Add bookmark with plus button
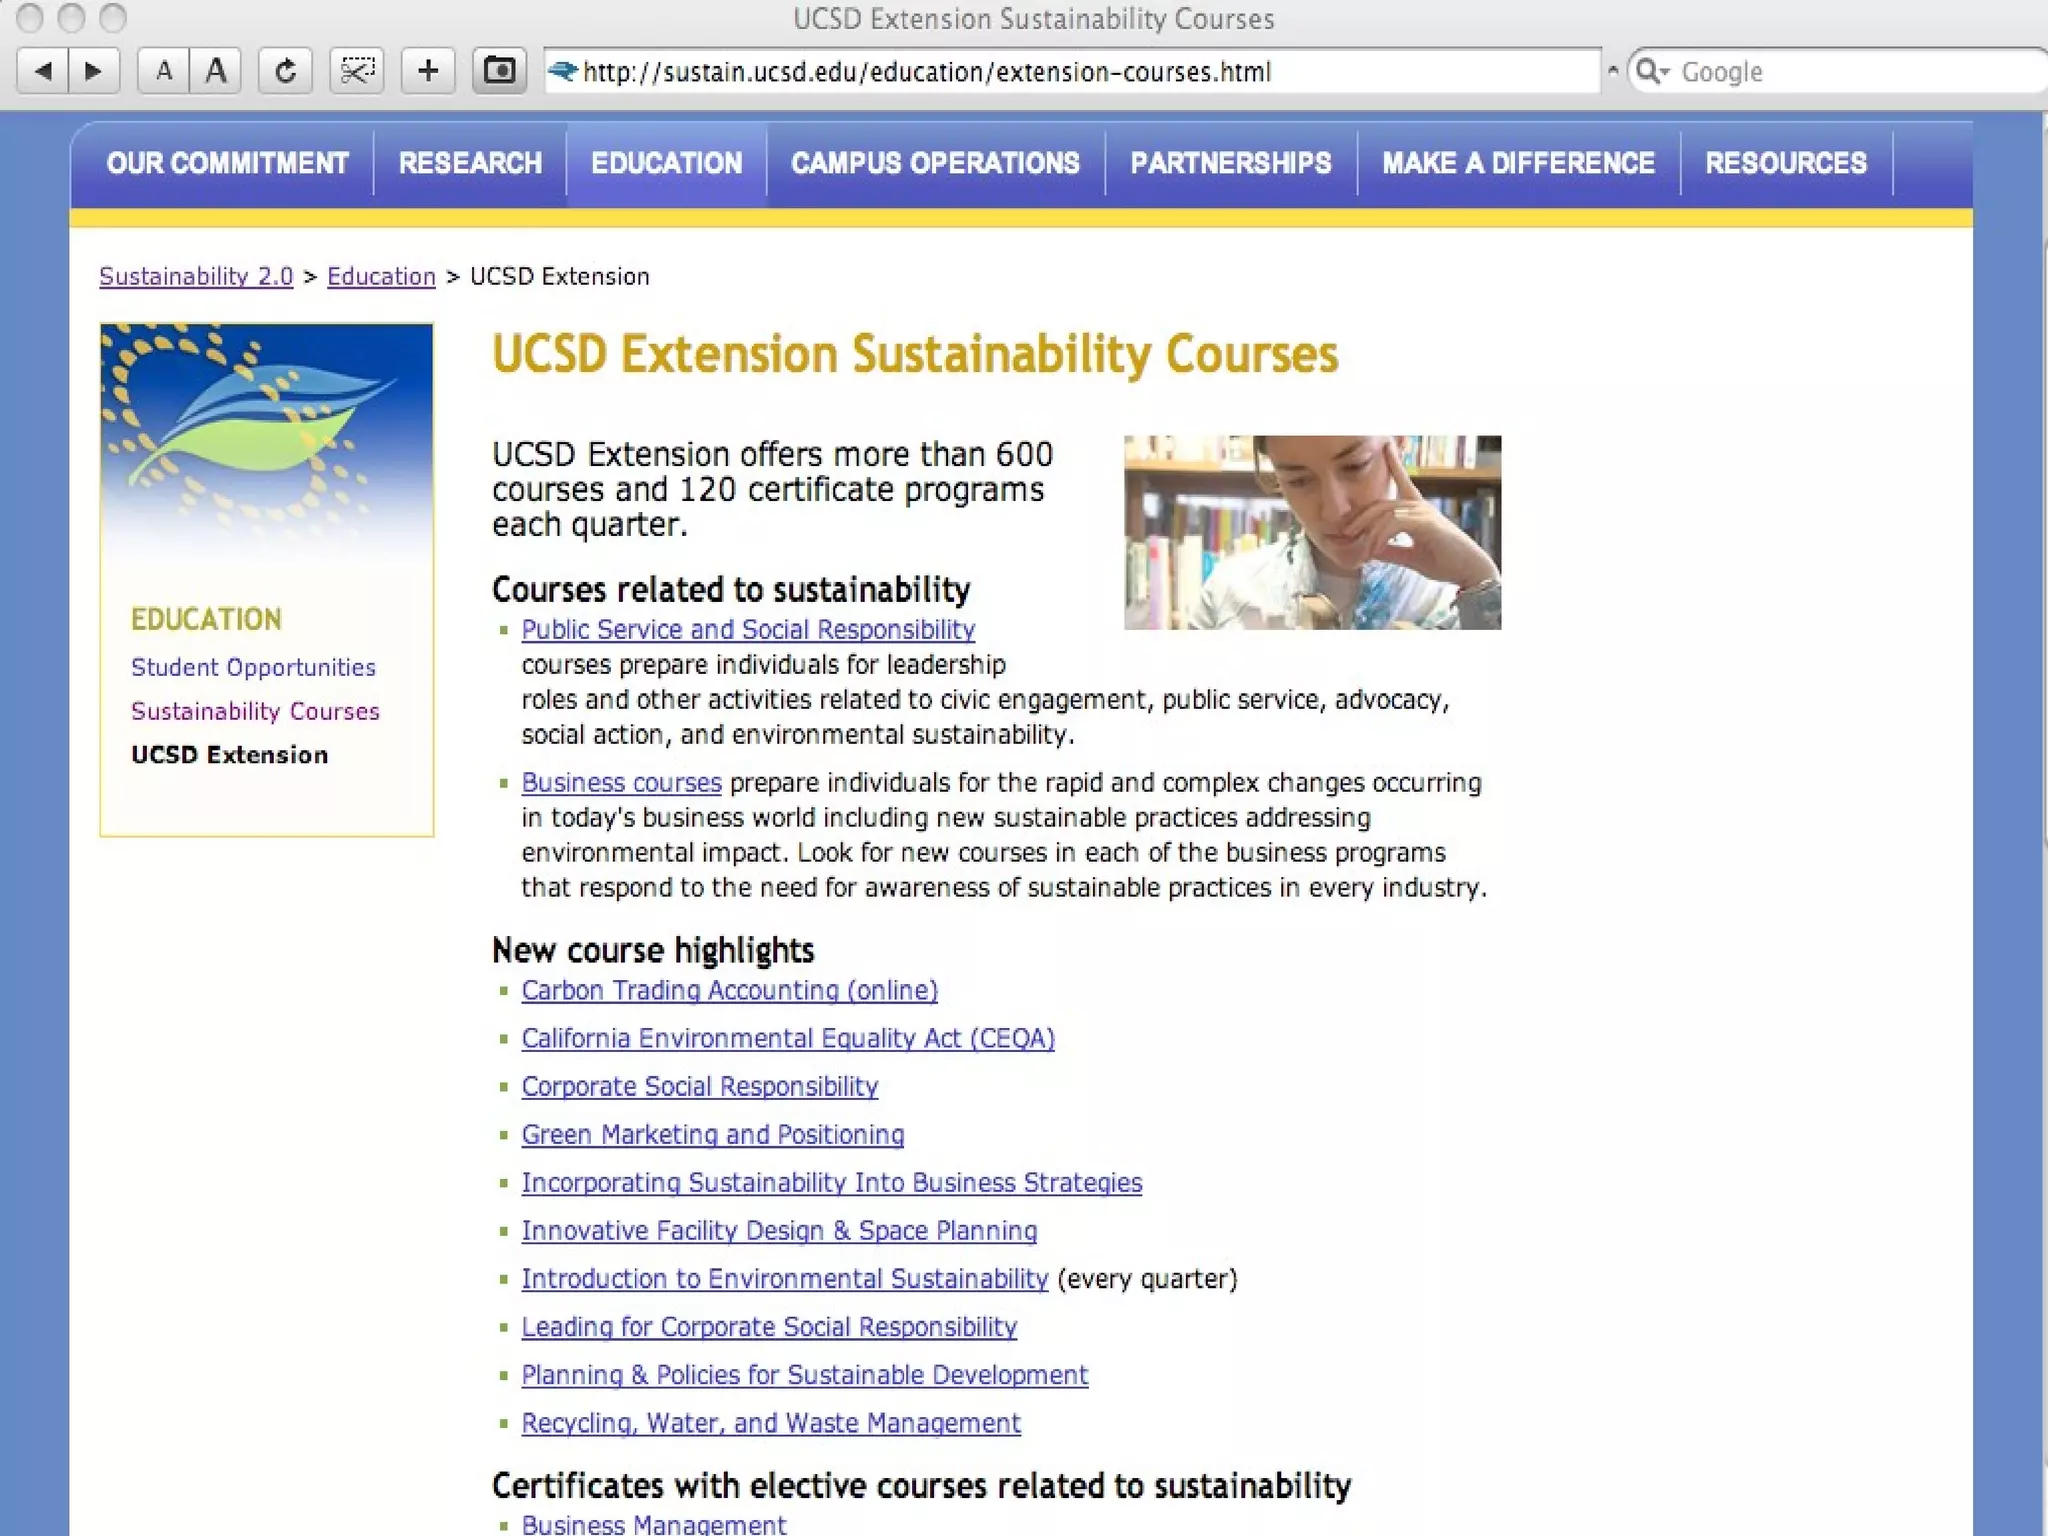Screen dimensions: 2048x1536 point(428,71)
